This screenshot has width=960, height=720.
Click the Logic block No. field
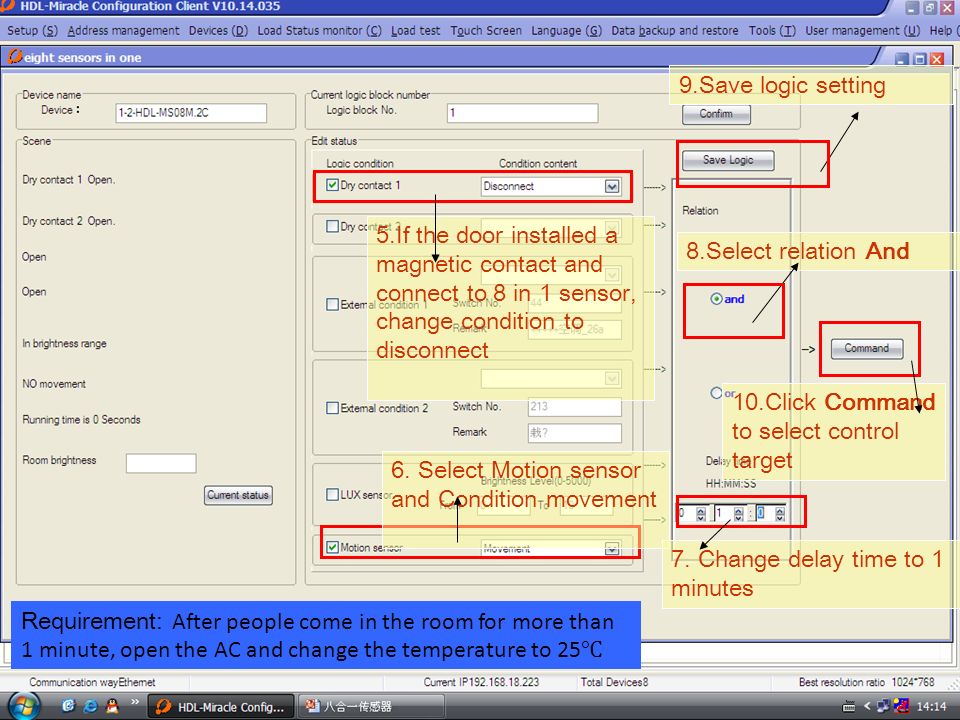tap(522, 113)
